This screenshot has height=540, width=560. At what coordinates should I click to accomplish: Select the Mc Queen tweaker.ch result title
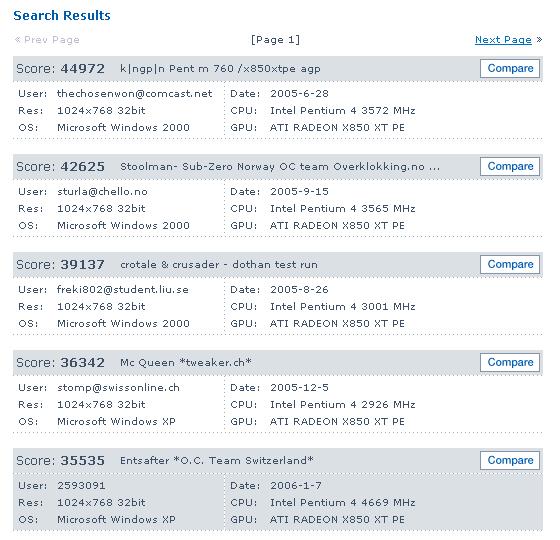click(186, 362)
